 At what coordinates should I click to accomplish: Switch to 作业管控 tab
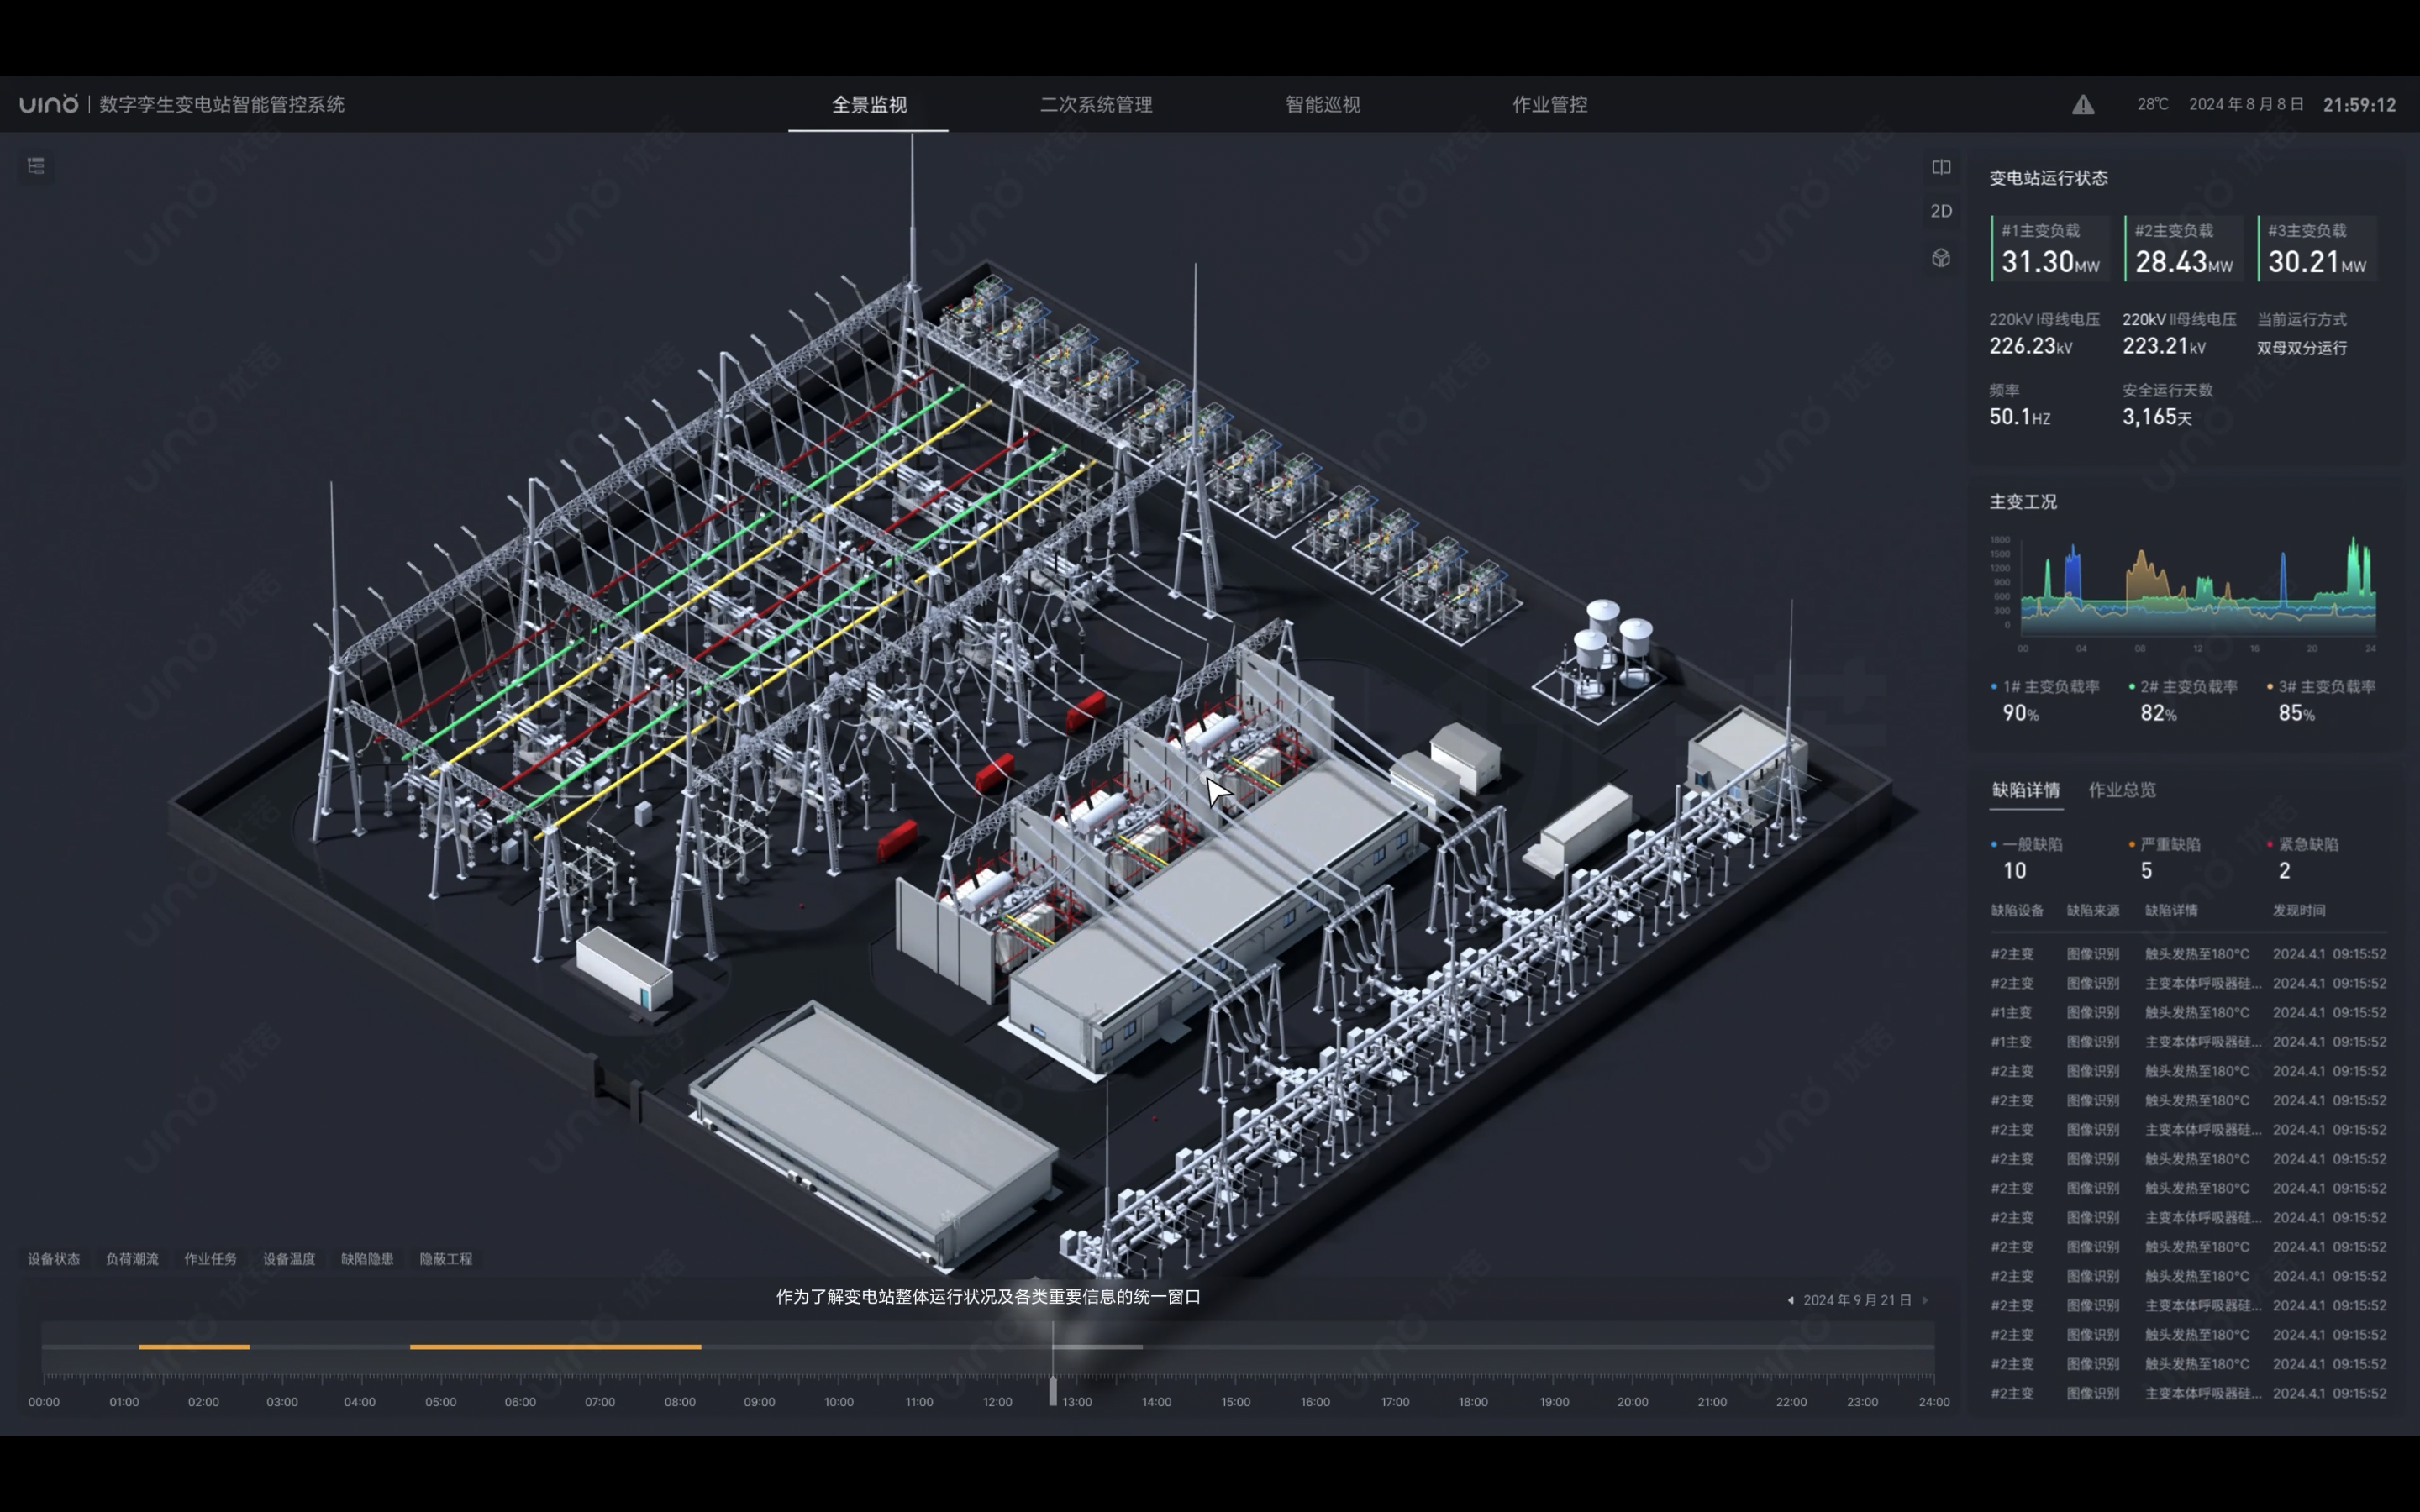point(1550,104)
